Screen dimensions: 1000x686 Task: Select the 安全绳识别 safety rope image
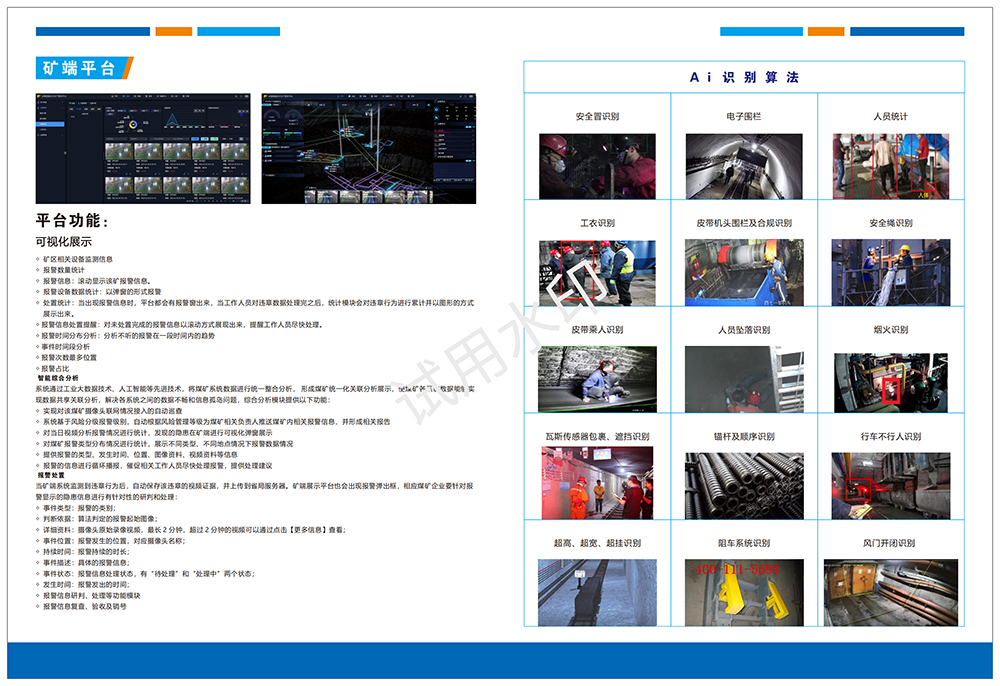[890, 272]
